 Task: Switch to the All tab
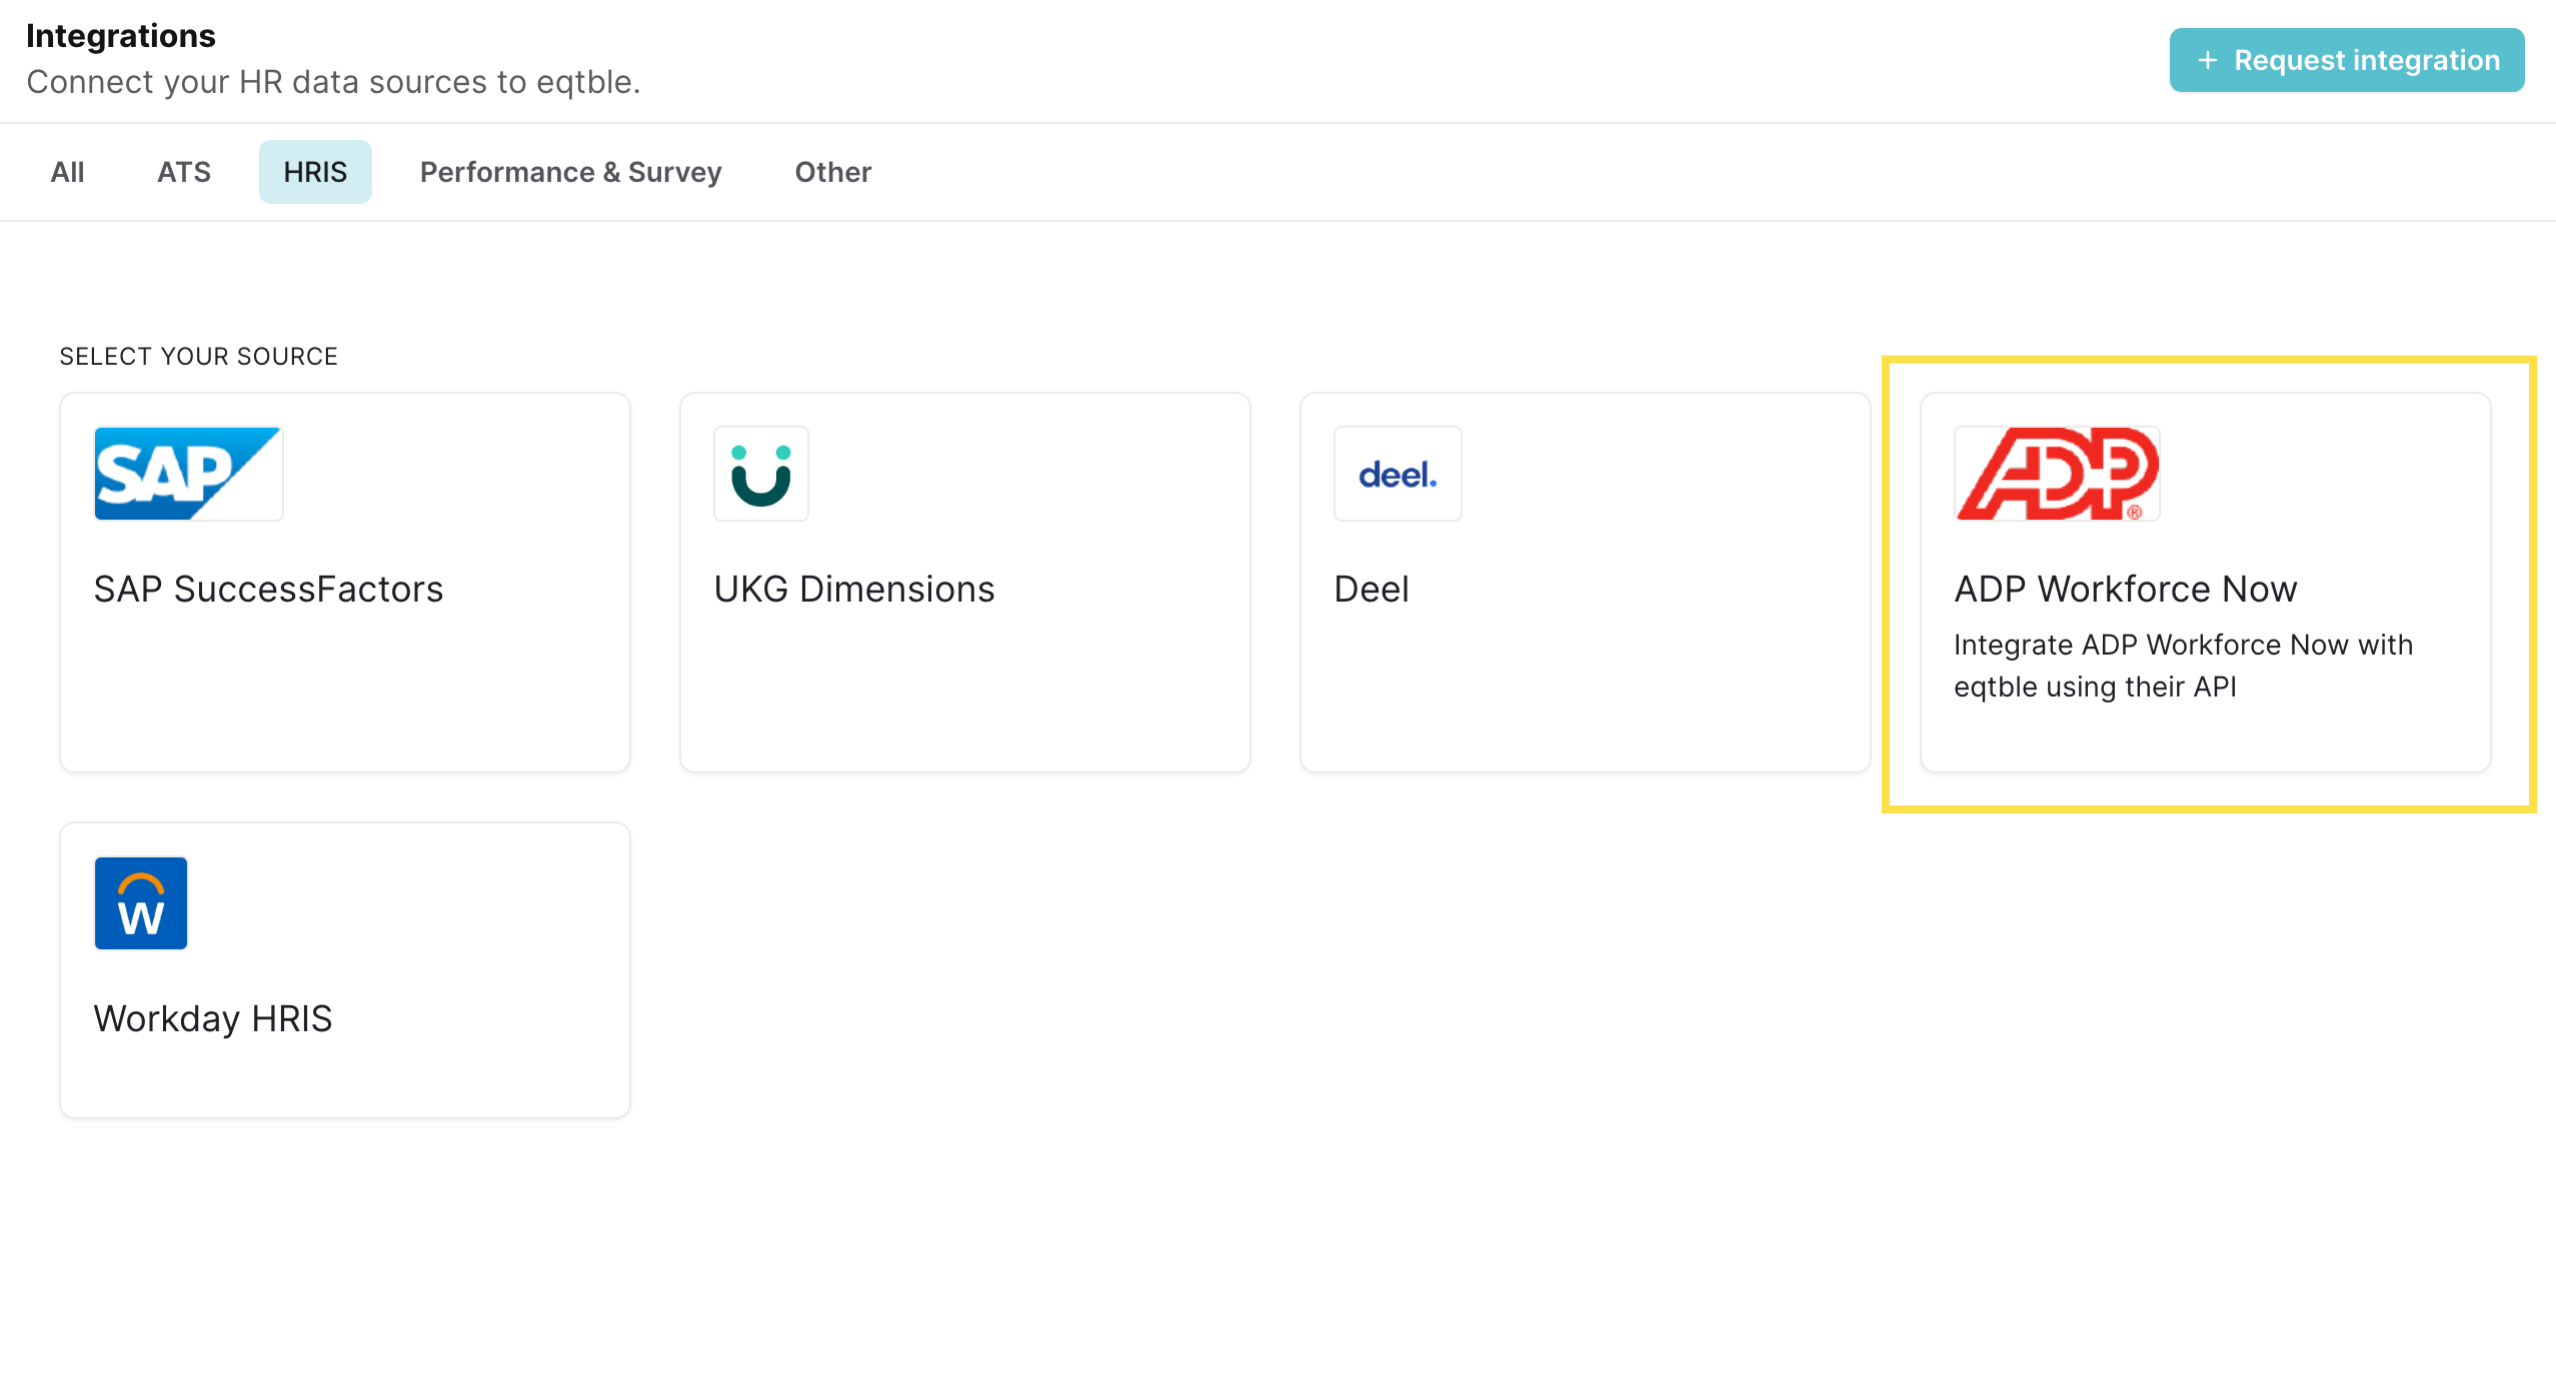[67, 172]
